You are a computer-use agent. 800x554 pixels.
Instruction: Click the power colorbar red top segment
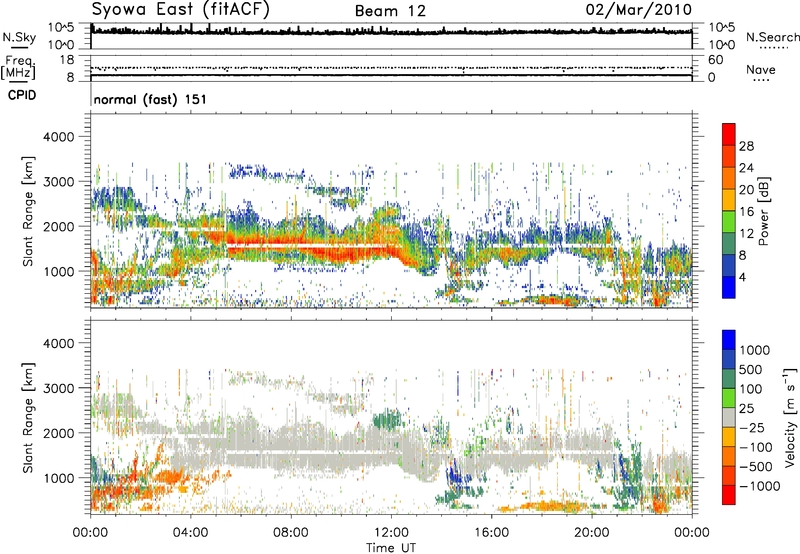pyautogui.click(x=729, y=134)
